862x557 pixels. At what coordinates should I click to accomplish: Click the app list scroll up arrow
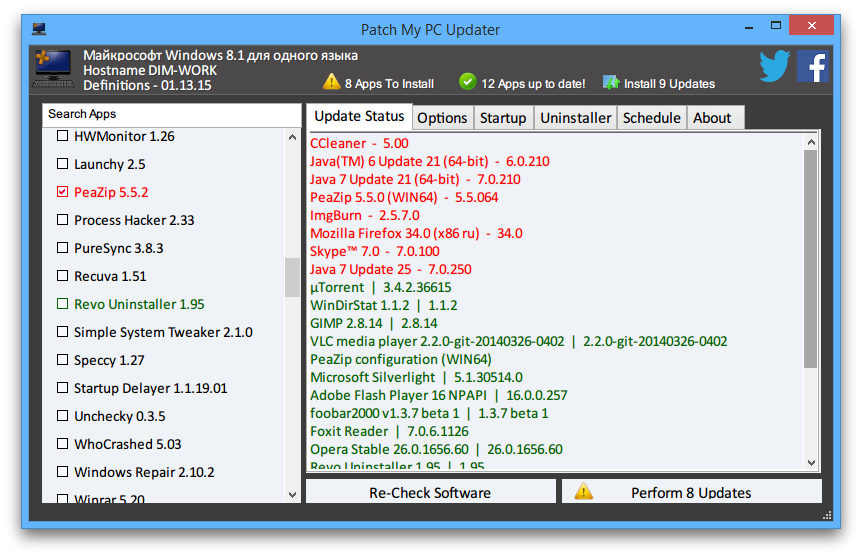pos(292,137)
